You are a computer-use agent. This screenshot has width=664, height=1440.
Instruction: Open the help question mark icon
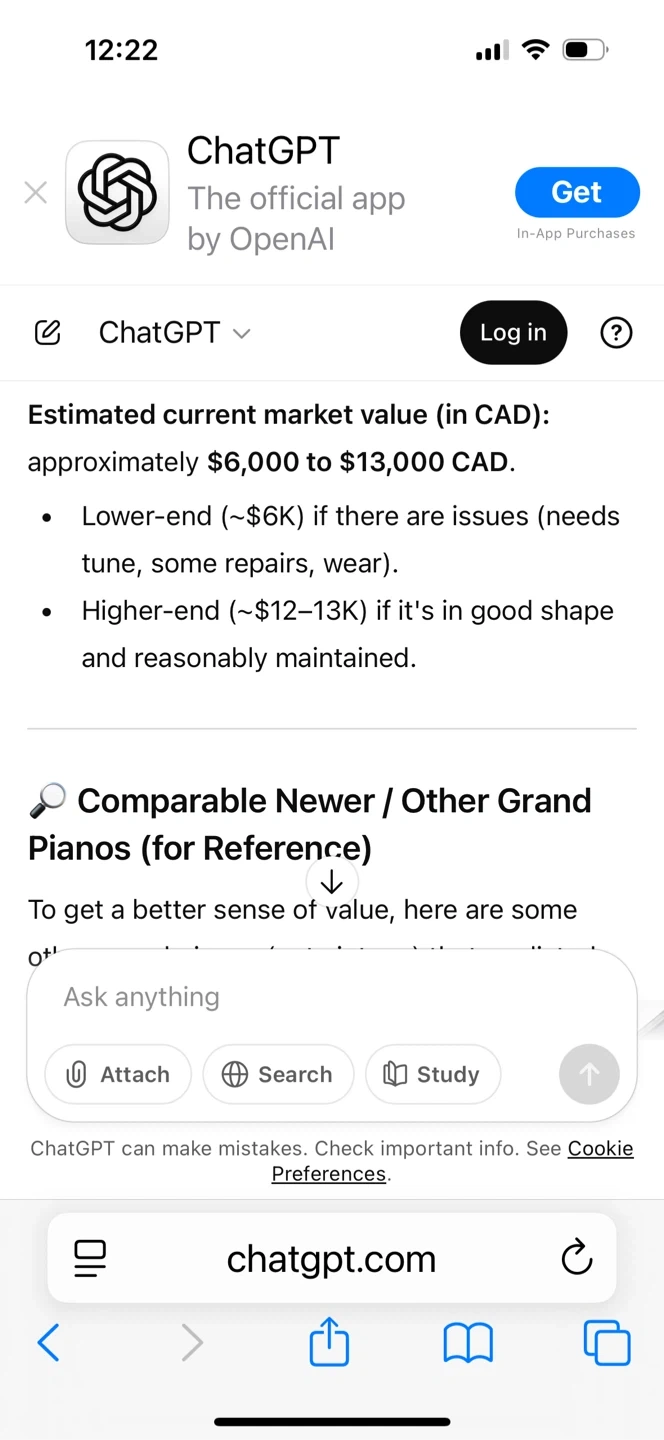click(x=616, y=333)
